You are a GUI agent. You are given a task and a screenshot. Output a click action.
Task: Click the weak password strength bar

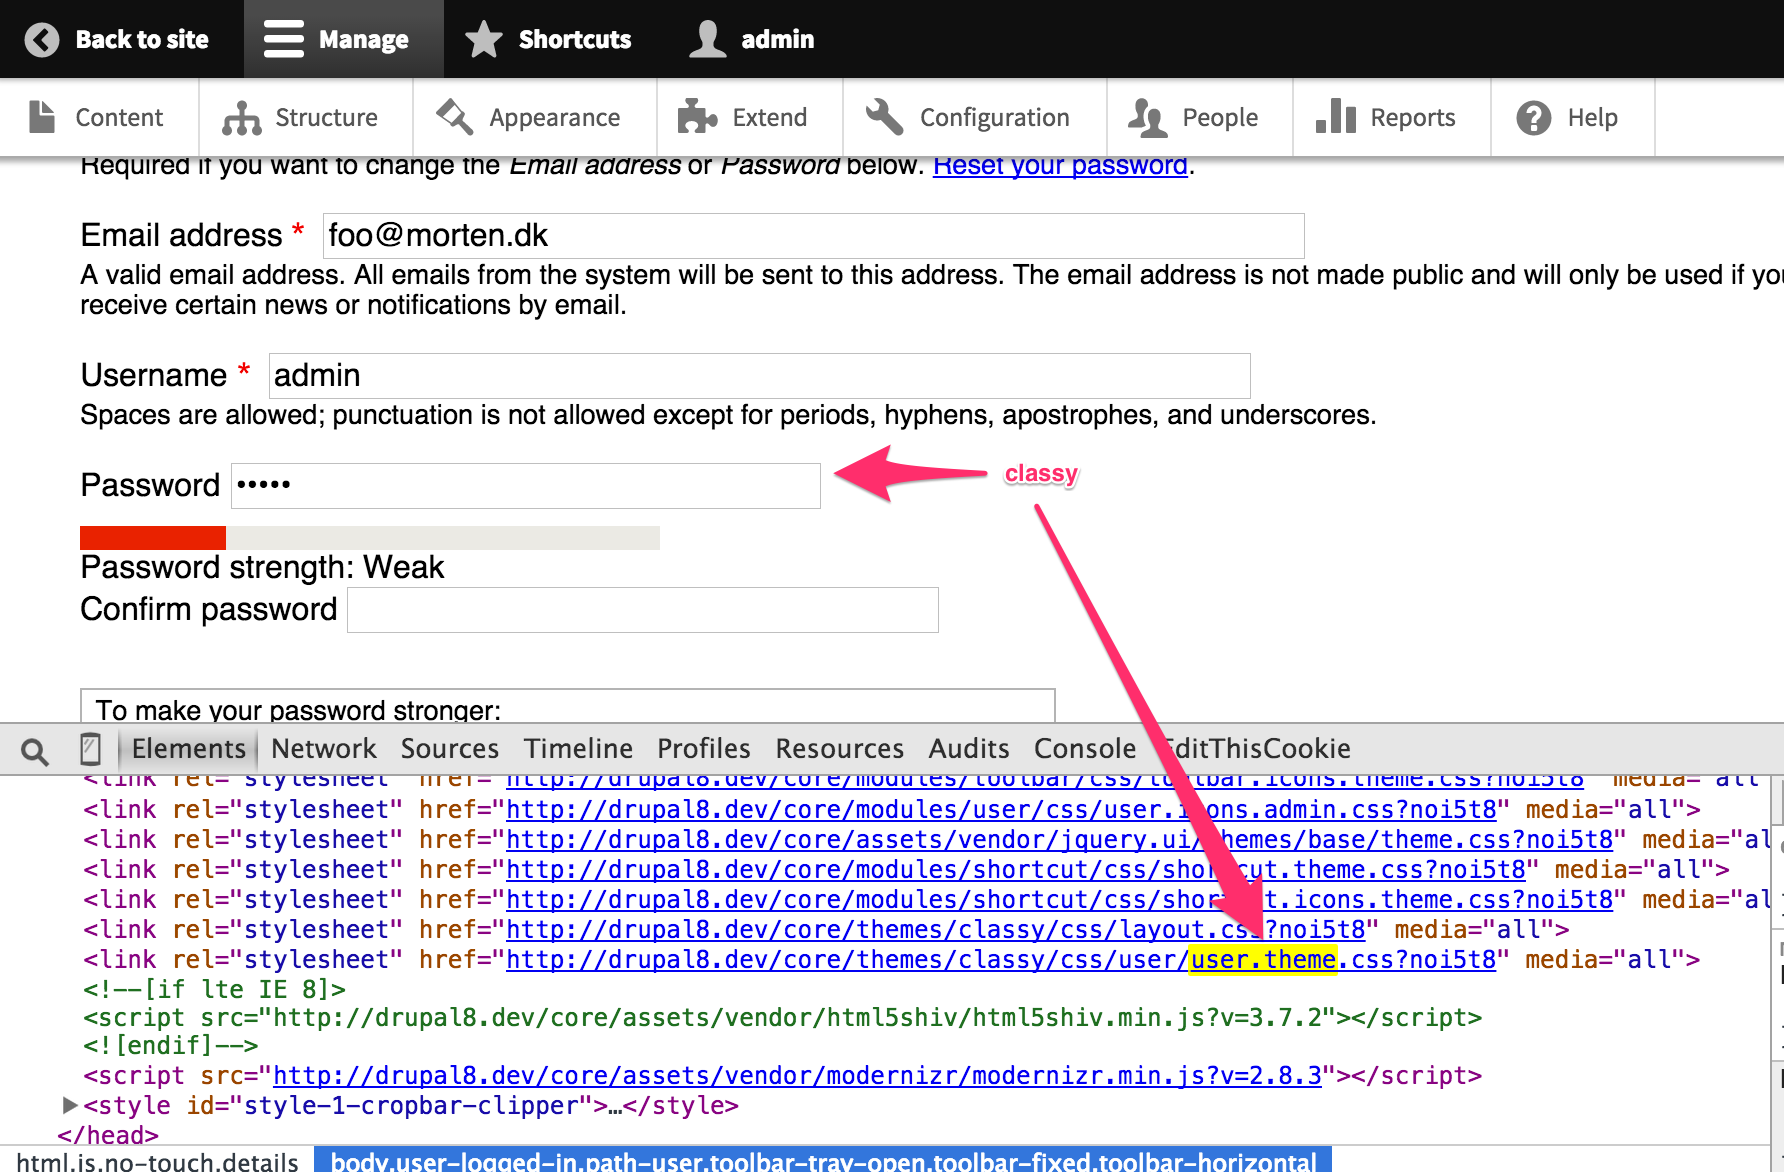(152, 537)
